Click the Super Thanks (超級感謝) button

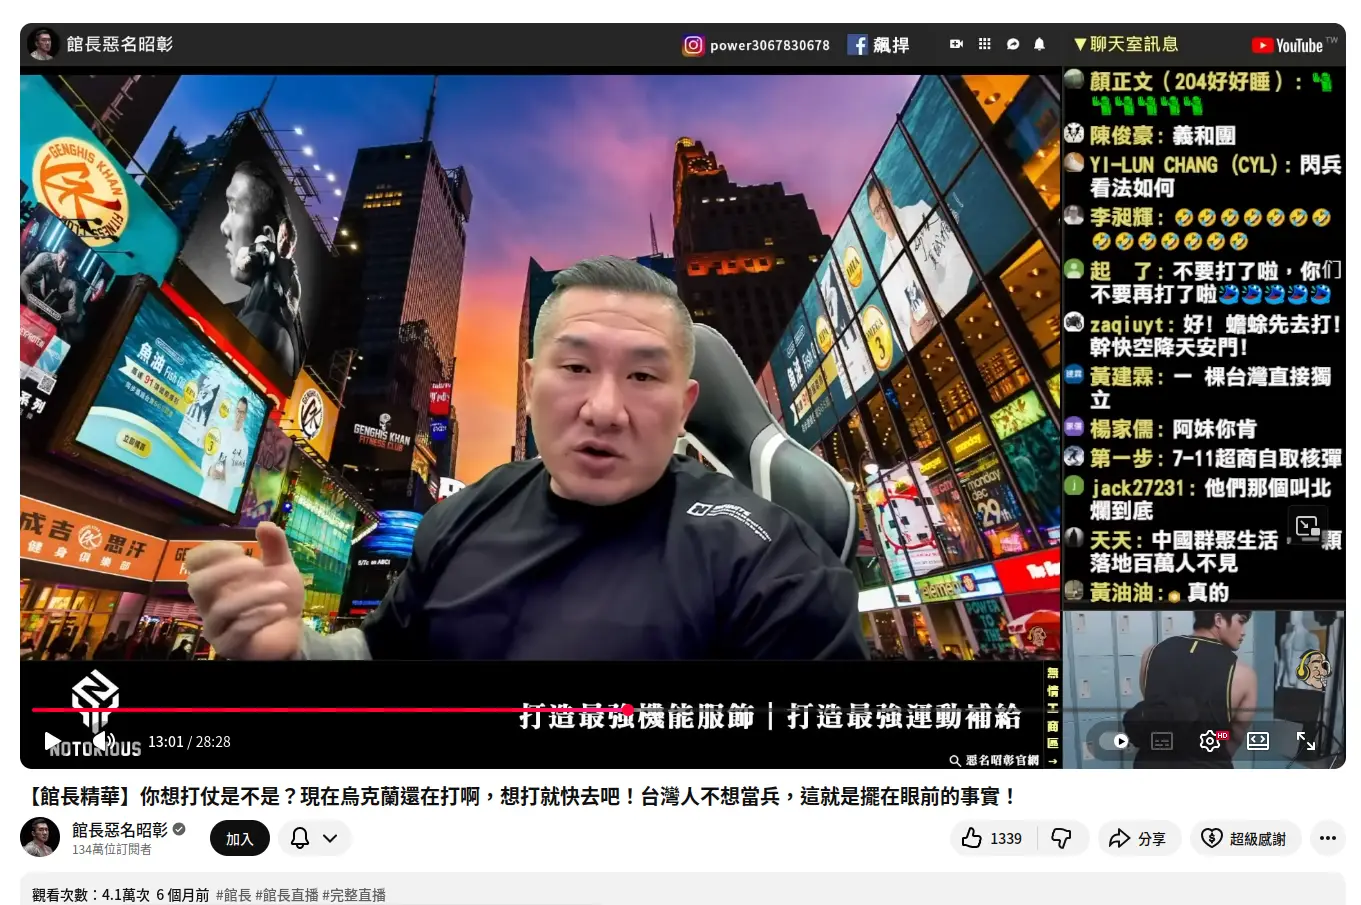1245,838
